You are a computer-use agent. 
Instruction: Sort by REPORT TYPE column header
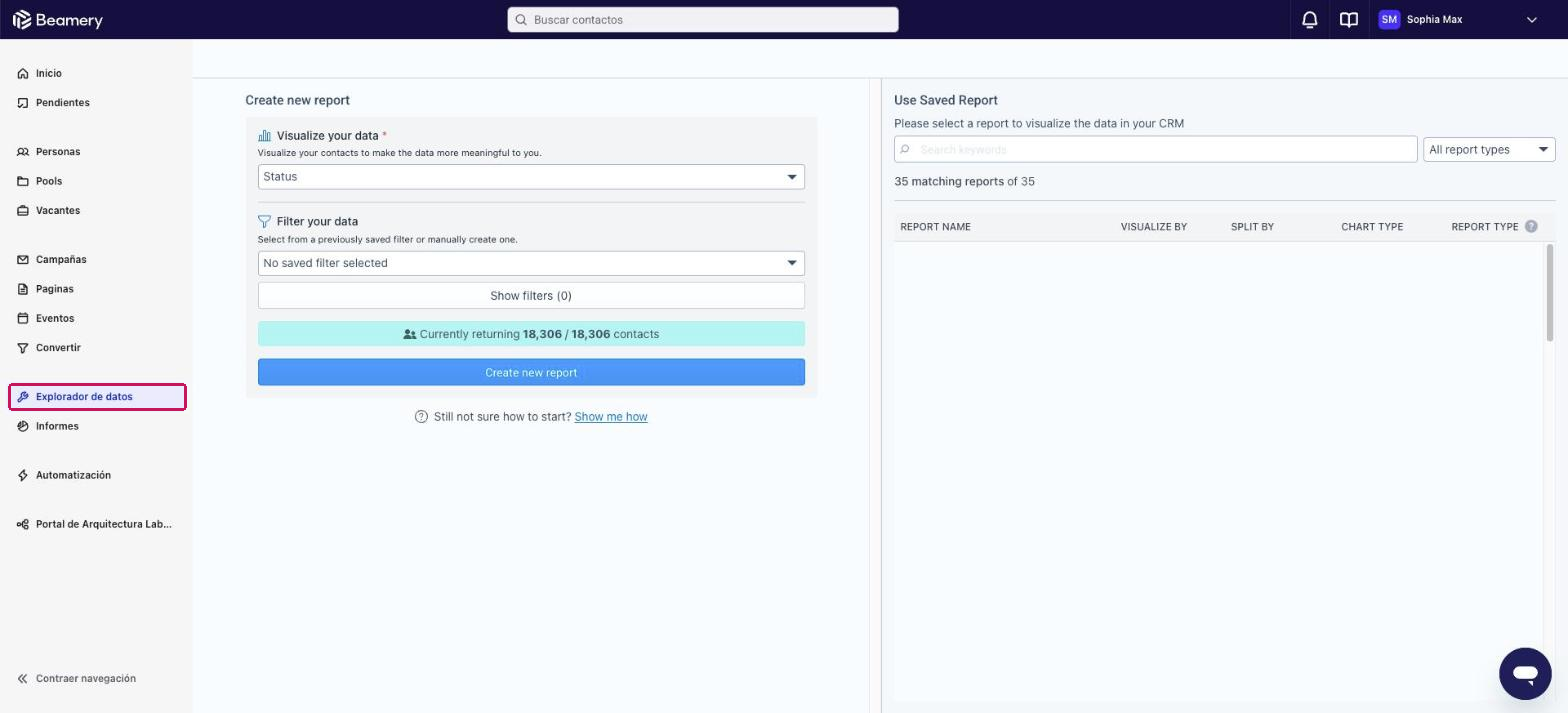point(1484,227)
